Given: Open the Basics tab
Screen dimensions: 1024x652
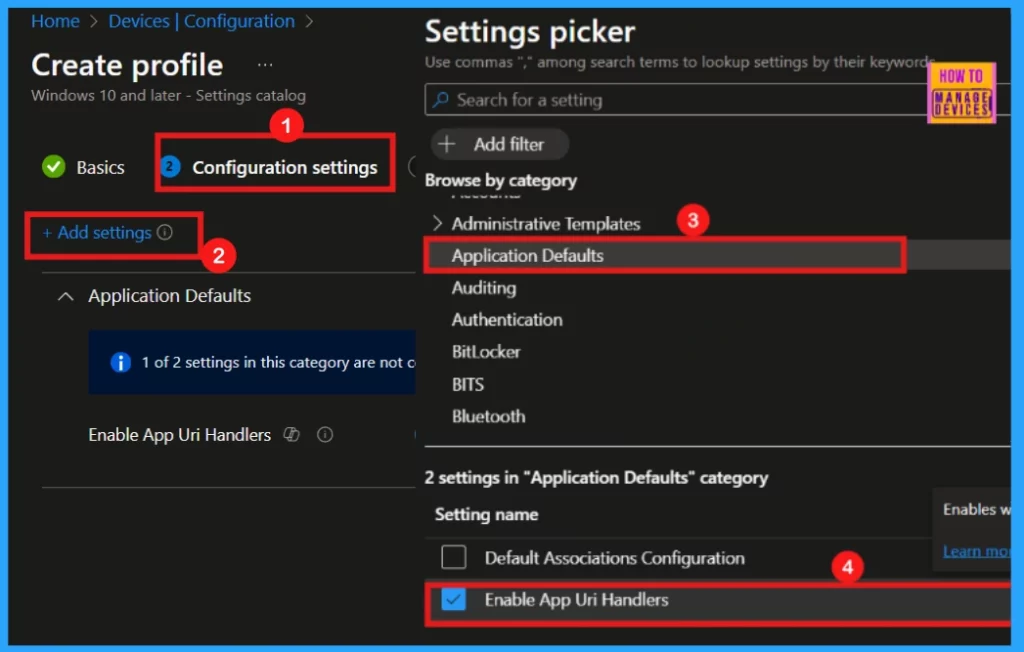Looking at the screenshot, I should tap(100, 167).
